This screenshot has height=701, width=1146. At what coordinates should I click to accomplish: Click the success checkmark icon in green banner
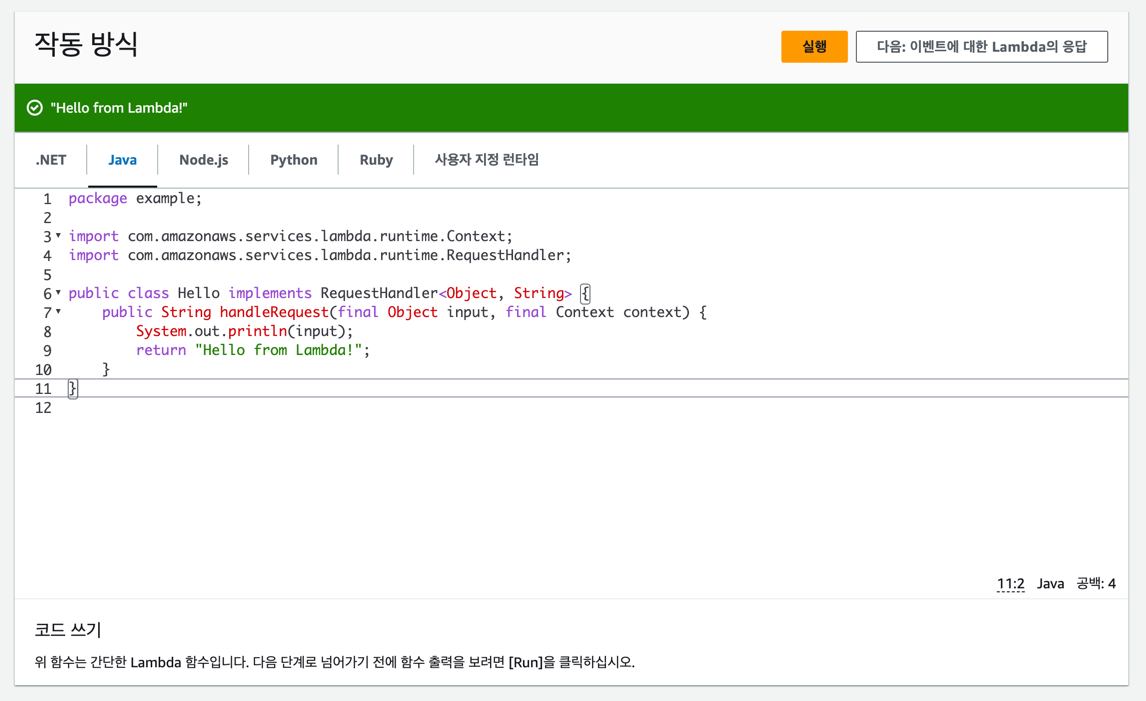tap(34, 108)
